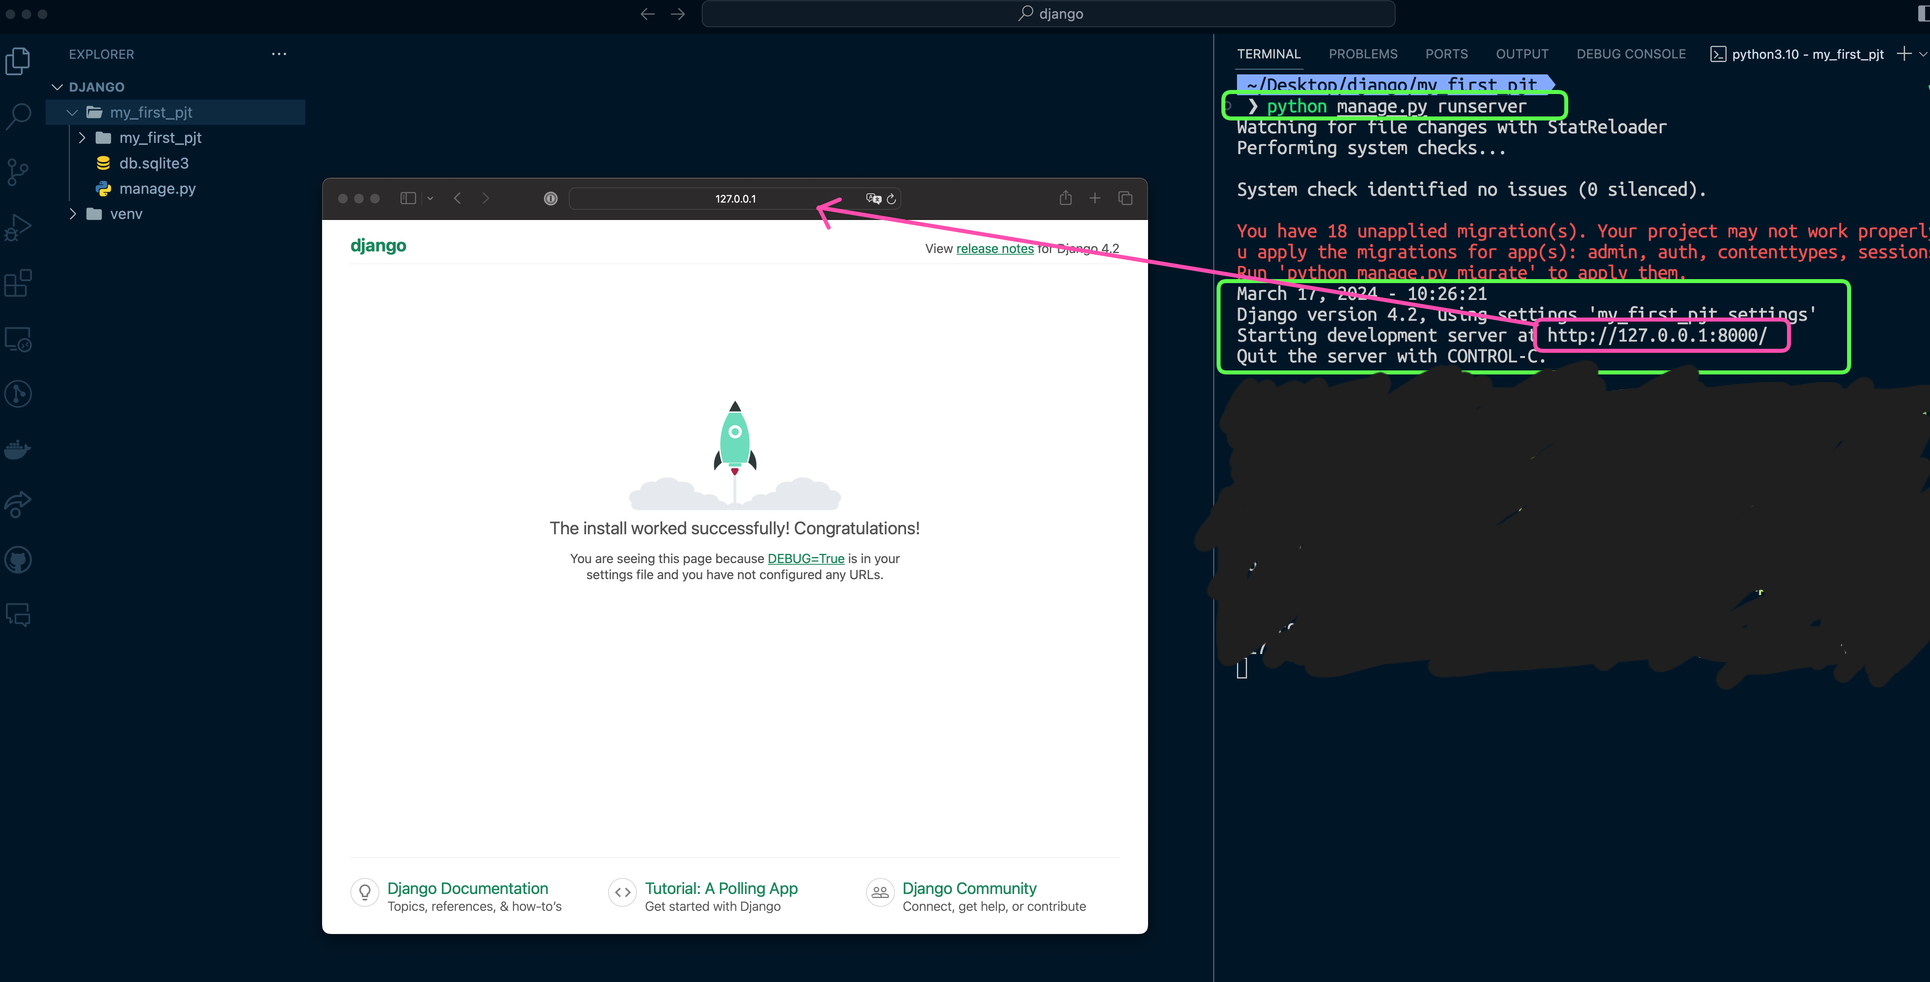Switch to the DEBUG CONSOLE tab
Viewport: 1930px width, 982px height.
pos(1631,54)
